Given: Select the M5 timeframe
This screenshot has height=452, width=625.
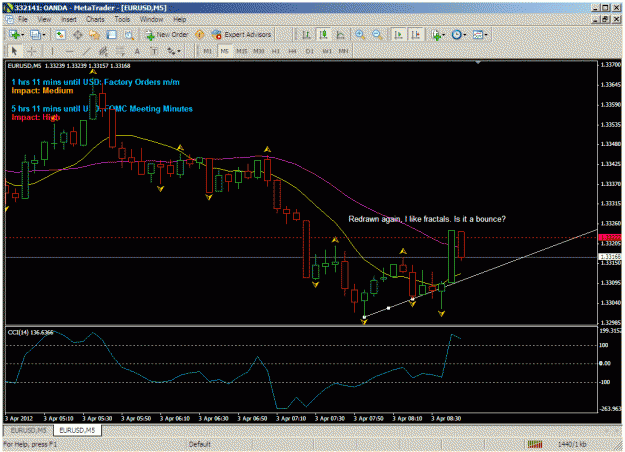Looking at the screenshot, I should tap(224, 51).
